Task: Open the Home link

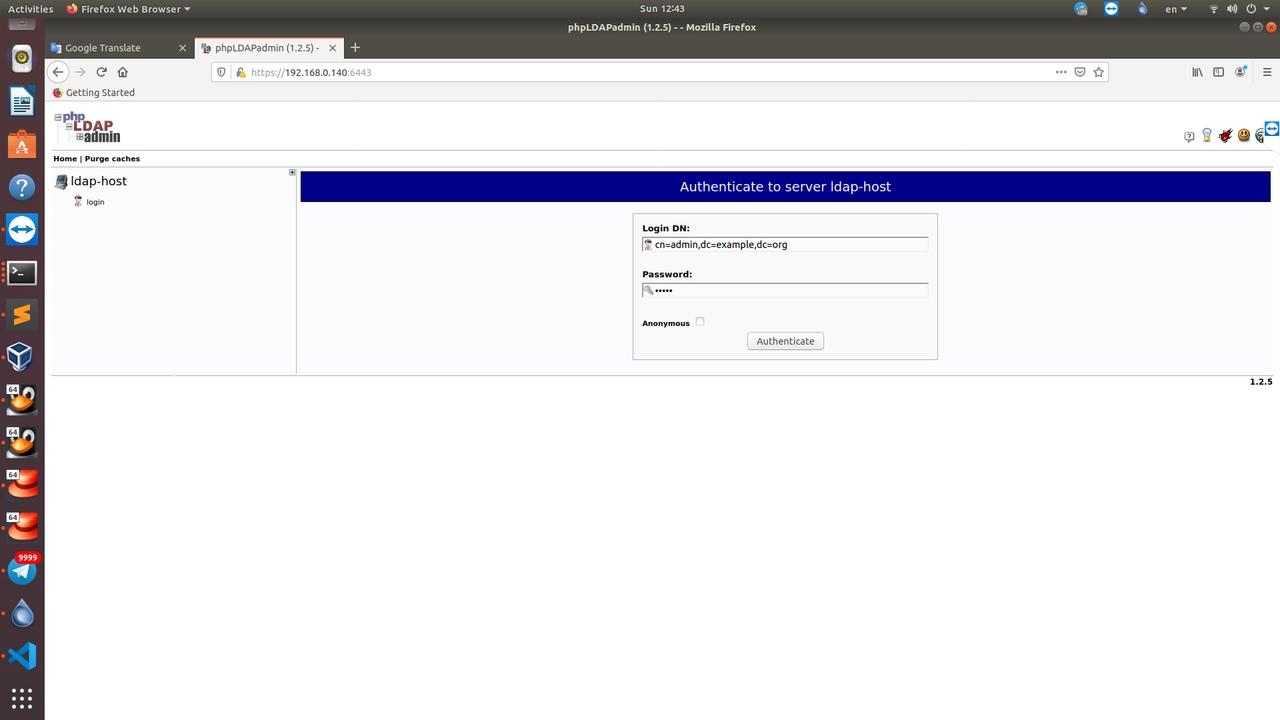Action: coord(65,159)
